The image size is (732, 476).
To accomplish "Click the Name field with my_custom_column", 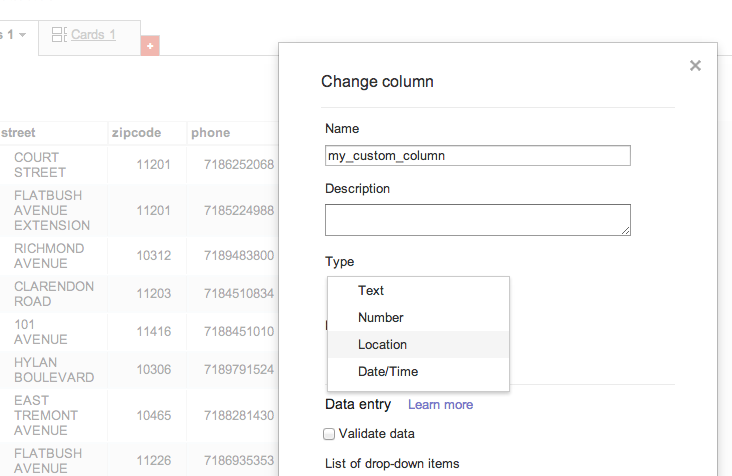I will [478, 155].
